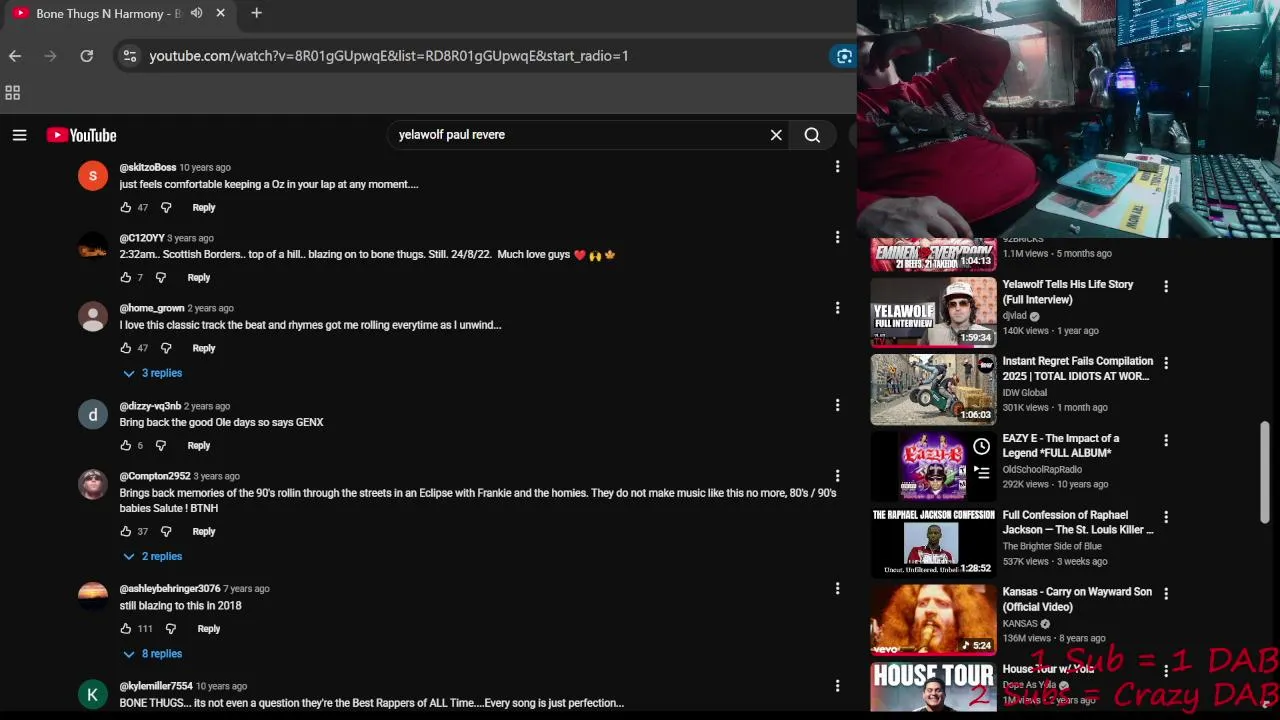Clear the search box with X icon
This screenshot has height=720, width=1280.
[776, 135]
